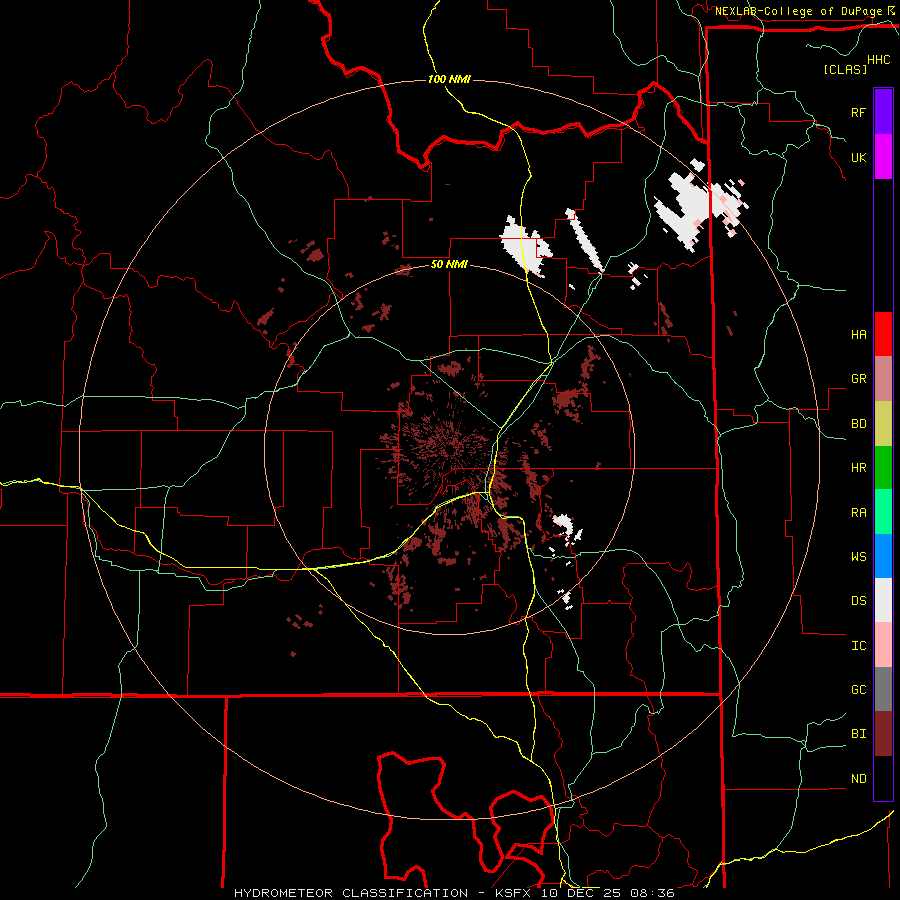Viewport: 900px width, 900px height.
Task: Click the BI brown legend swatch
Action: click(883, 734)
